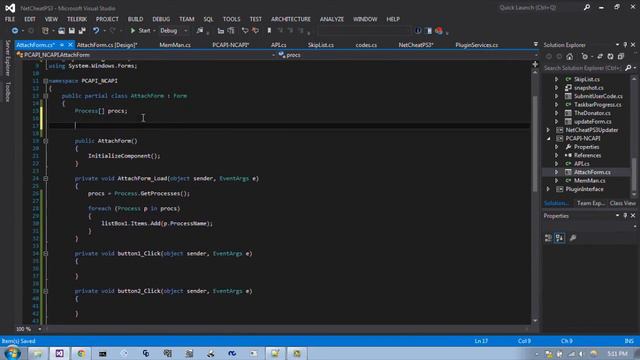640x360 pixels.
Task: Click the Navigate Backward toolbar icon
Action: [15, 31]
